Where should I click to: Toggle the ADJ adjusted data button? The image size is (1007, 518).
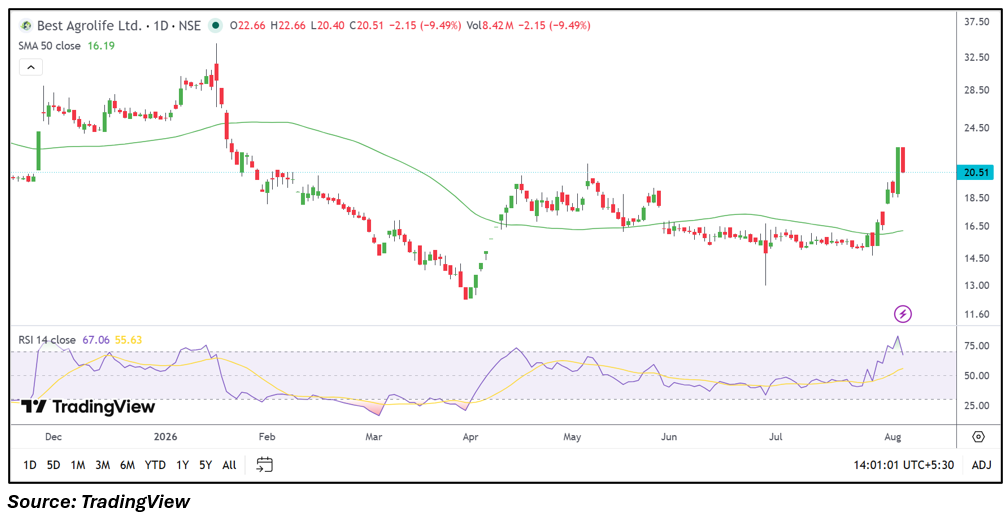point(981,465)
